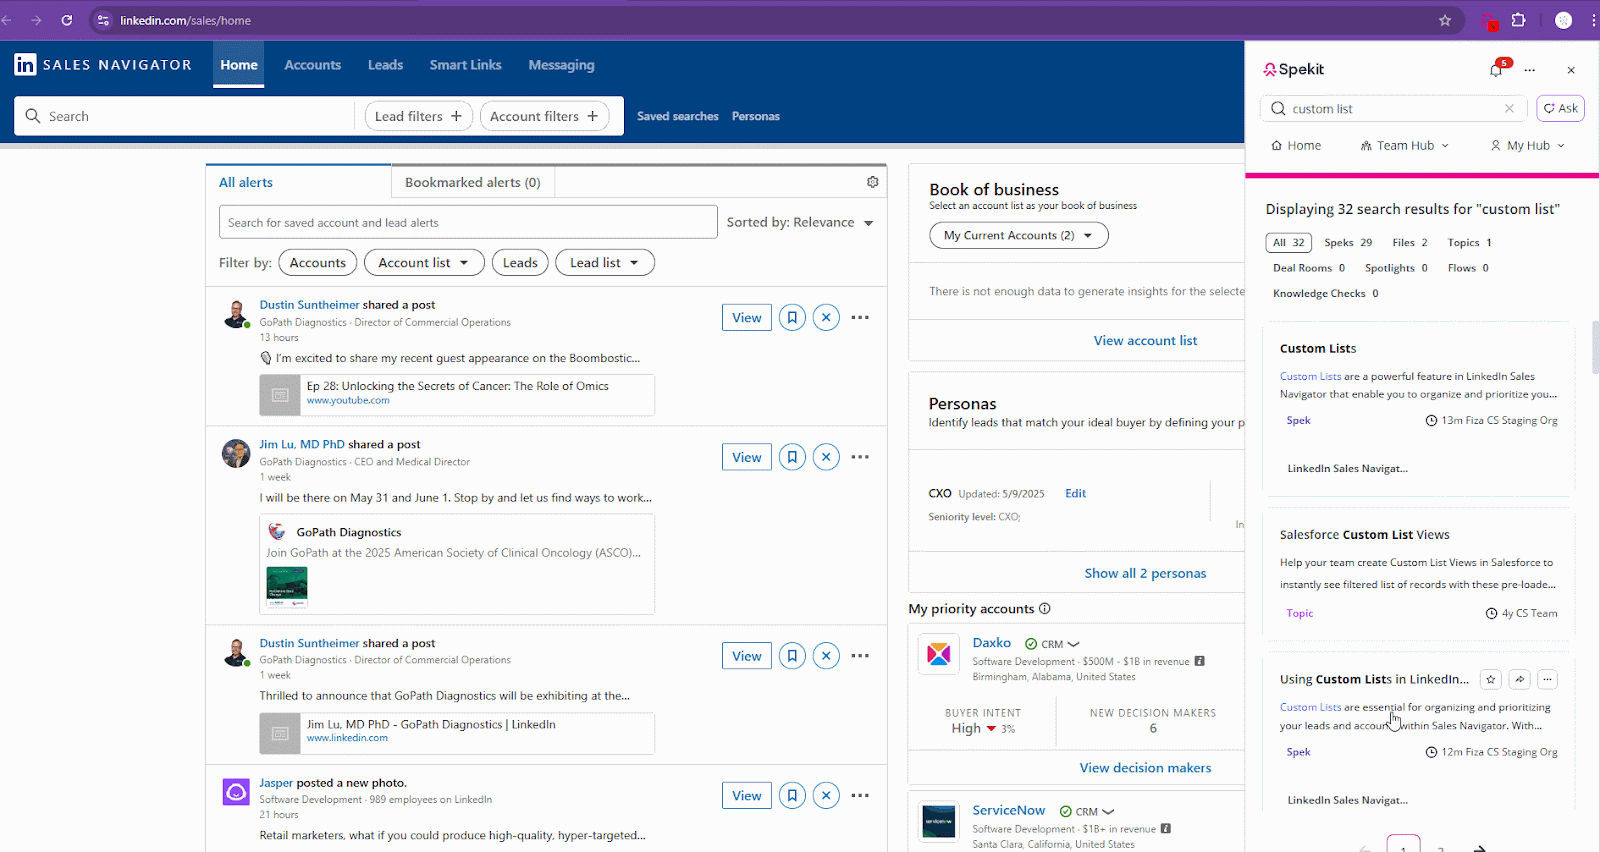Click View decision makers for Daxko
The height and width of the screenshot is (852, 1600).
(1145, 768)
